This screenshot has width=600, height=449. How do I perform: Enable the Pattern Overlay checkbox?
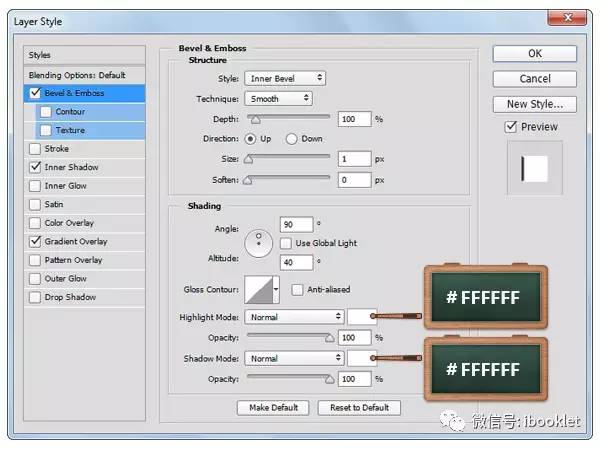point(35,260)
